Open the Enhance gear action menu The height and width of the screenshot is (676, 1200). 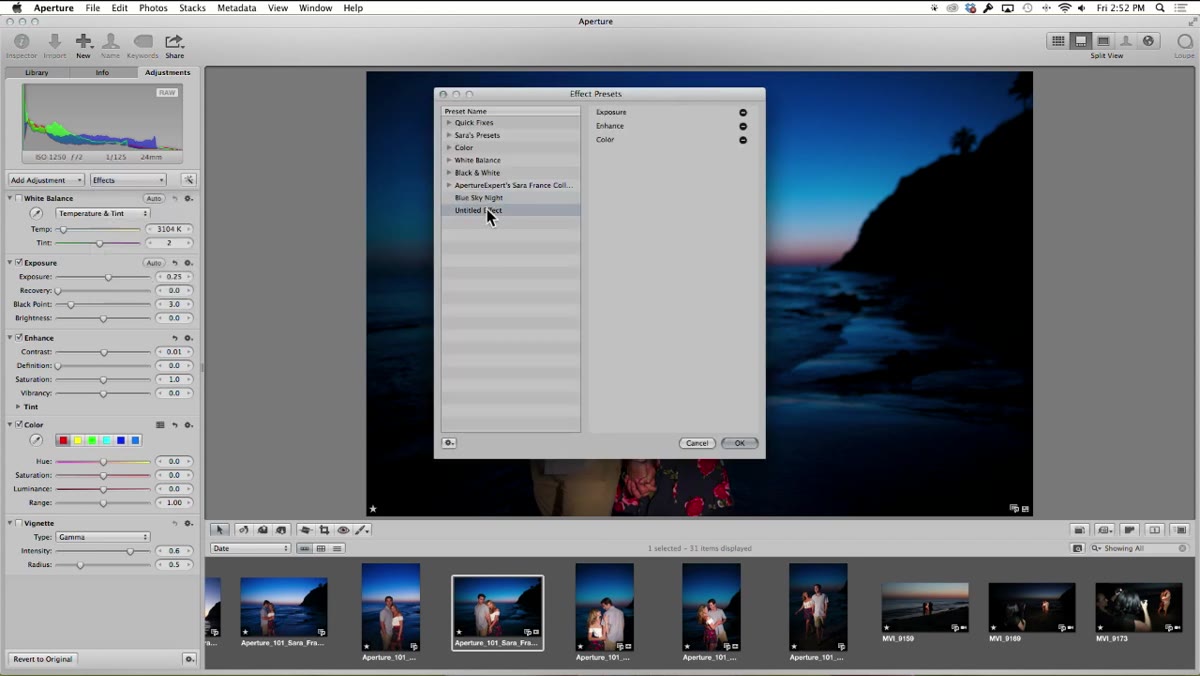point(188,338)
